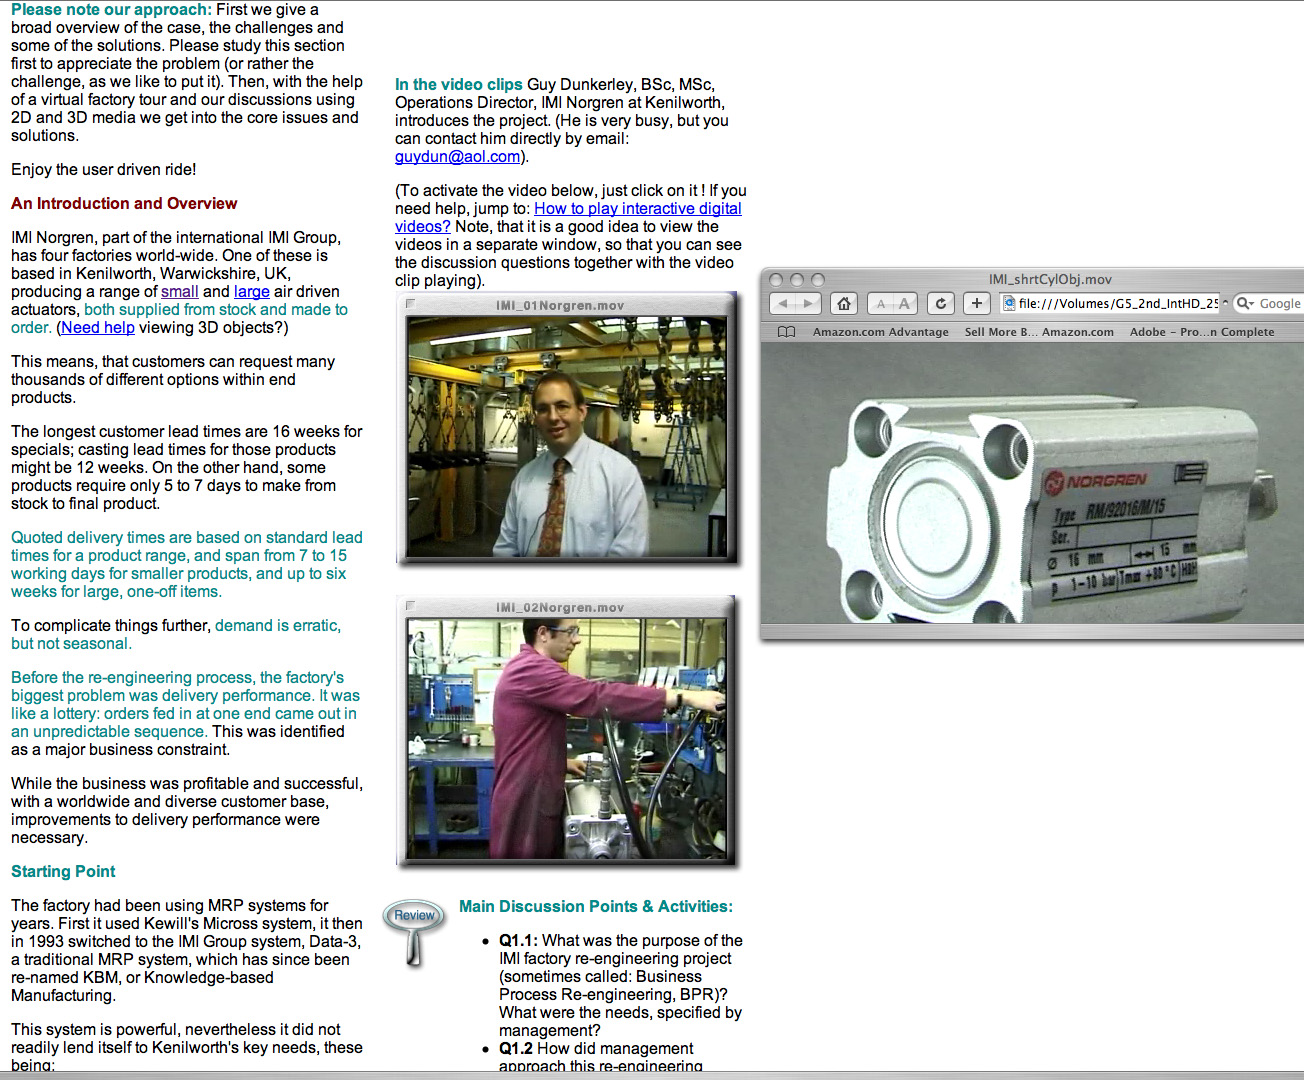This screenshot has width=1304, height=1080.
Task: Click the page icon in the address field
Action: point(1009,303)
